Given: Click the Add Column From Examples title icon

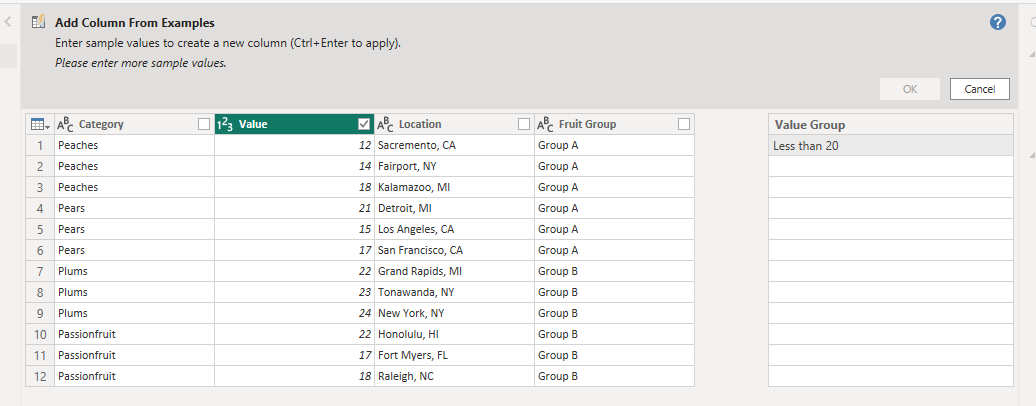Looking at the screenshot, I should pos(39,22).
